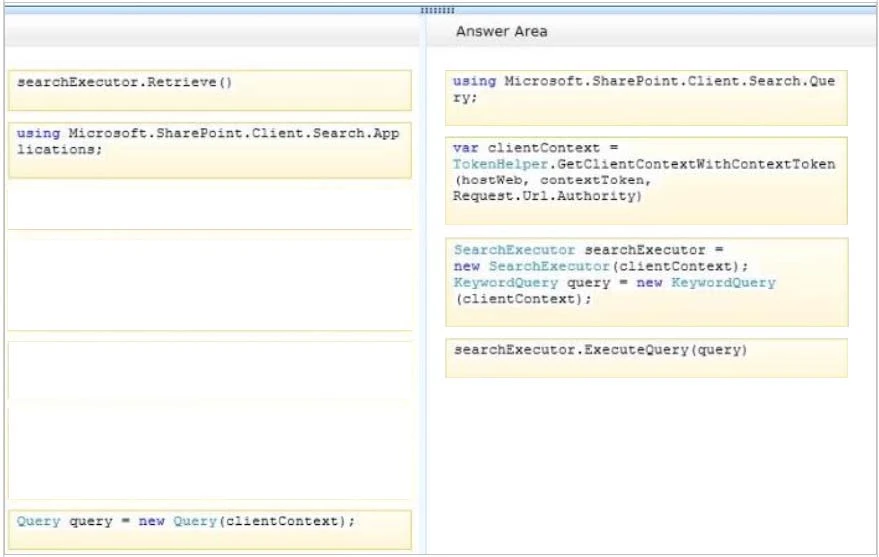Click the first empty slot below Search.Applications block
Screen dimensions: 879x557
tap(209, 205)
